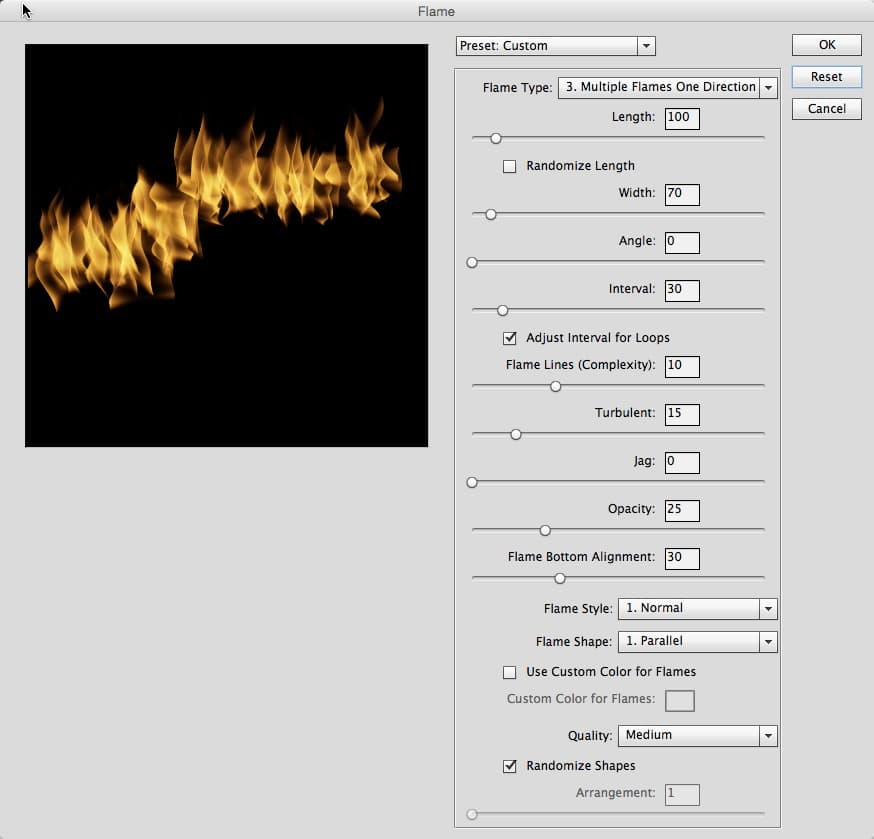Click the flame preview image
Screen dimensions: 874x839
coord(226,245)
